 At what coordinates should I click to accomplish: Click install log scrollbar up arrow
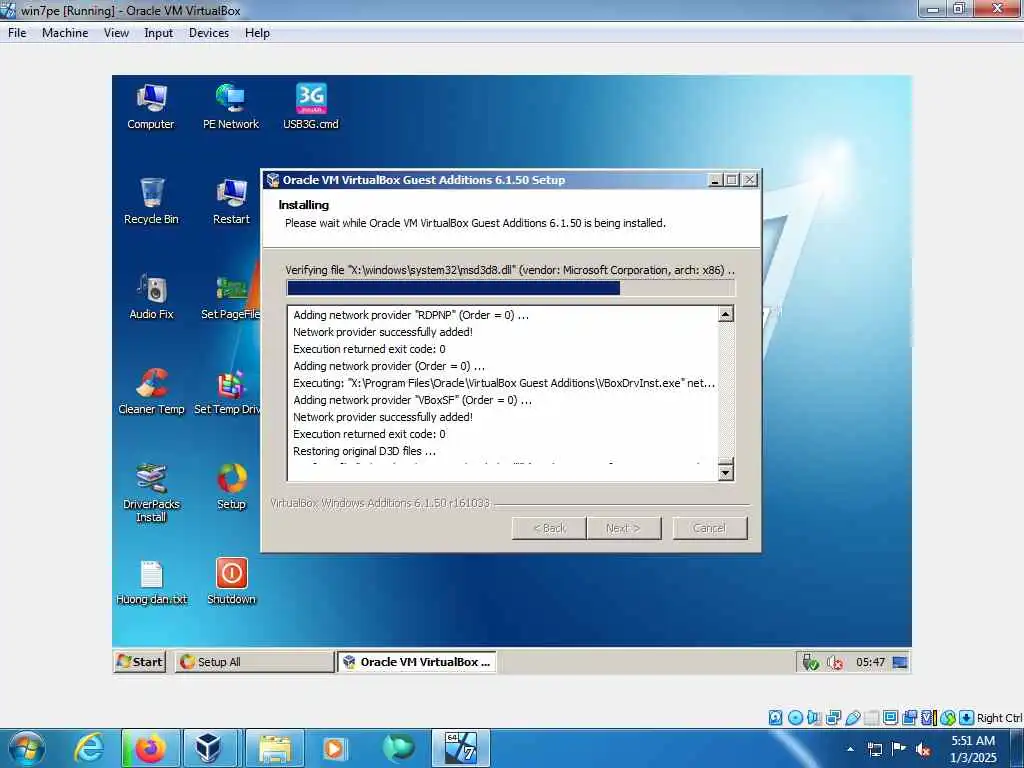726,314
